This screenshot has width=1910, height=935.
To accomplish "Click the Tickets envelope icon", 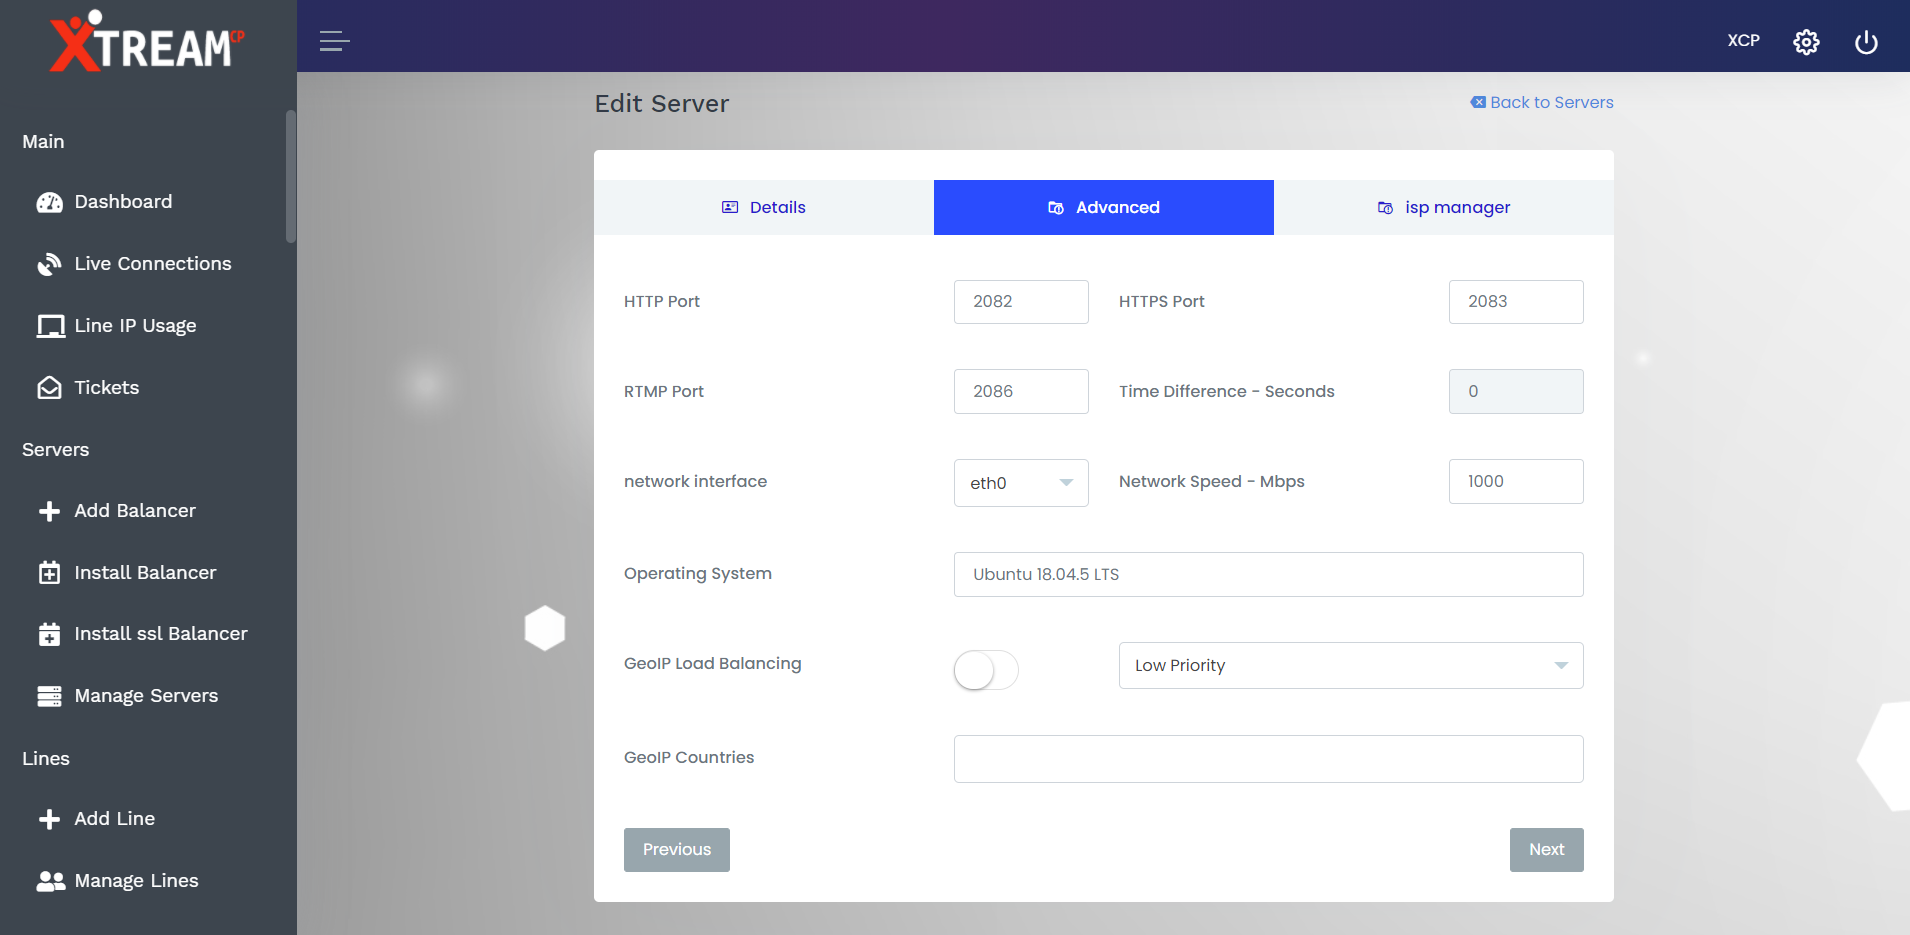I will coord(49,388).
